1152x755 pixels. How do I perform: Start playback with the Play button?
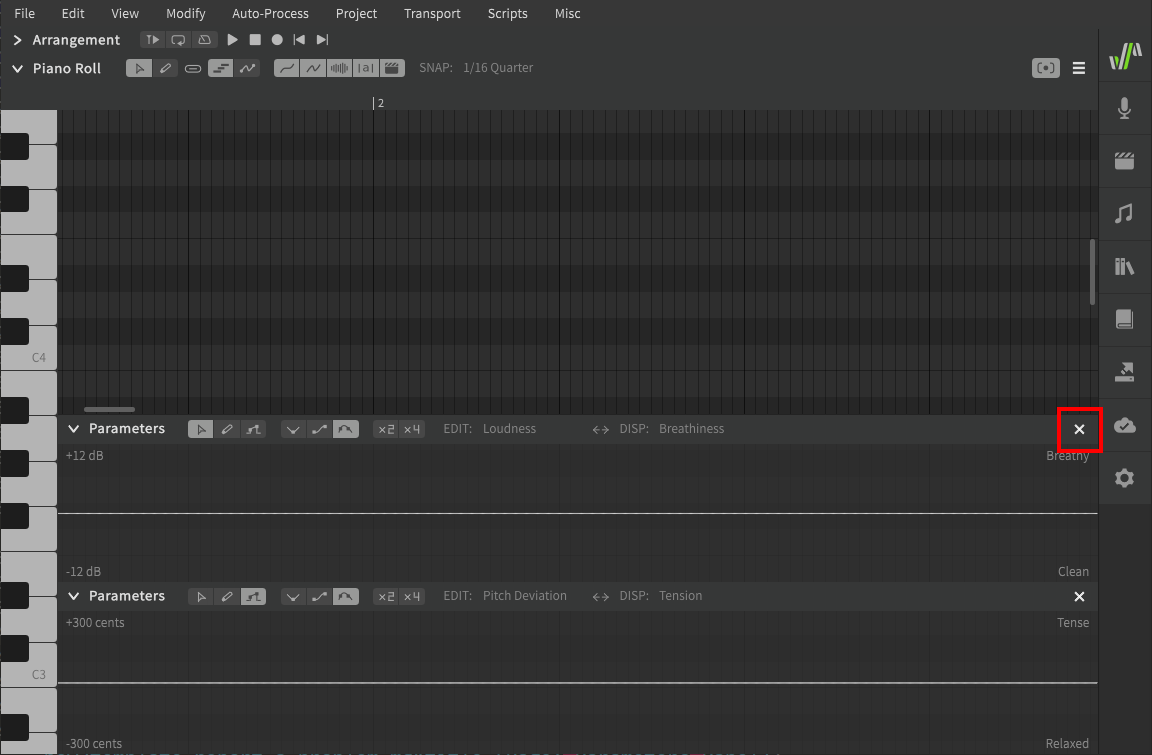point(233,40)
